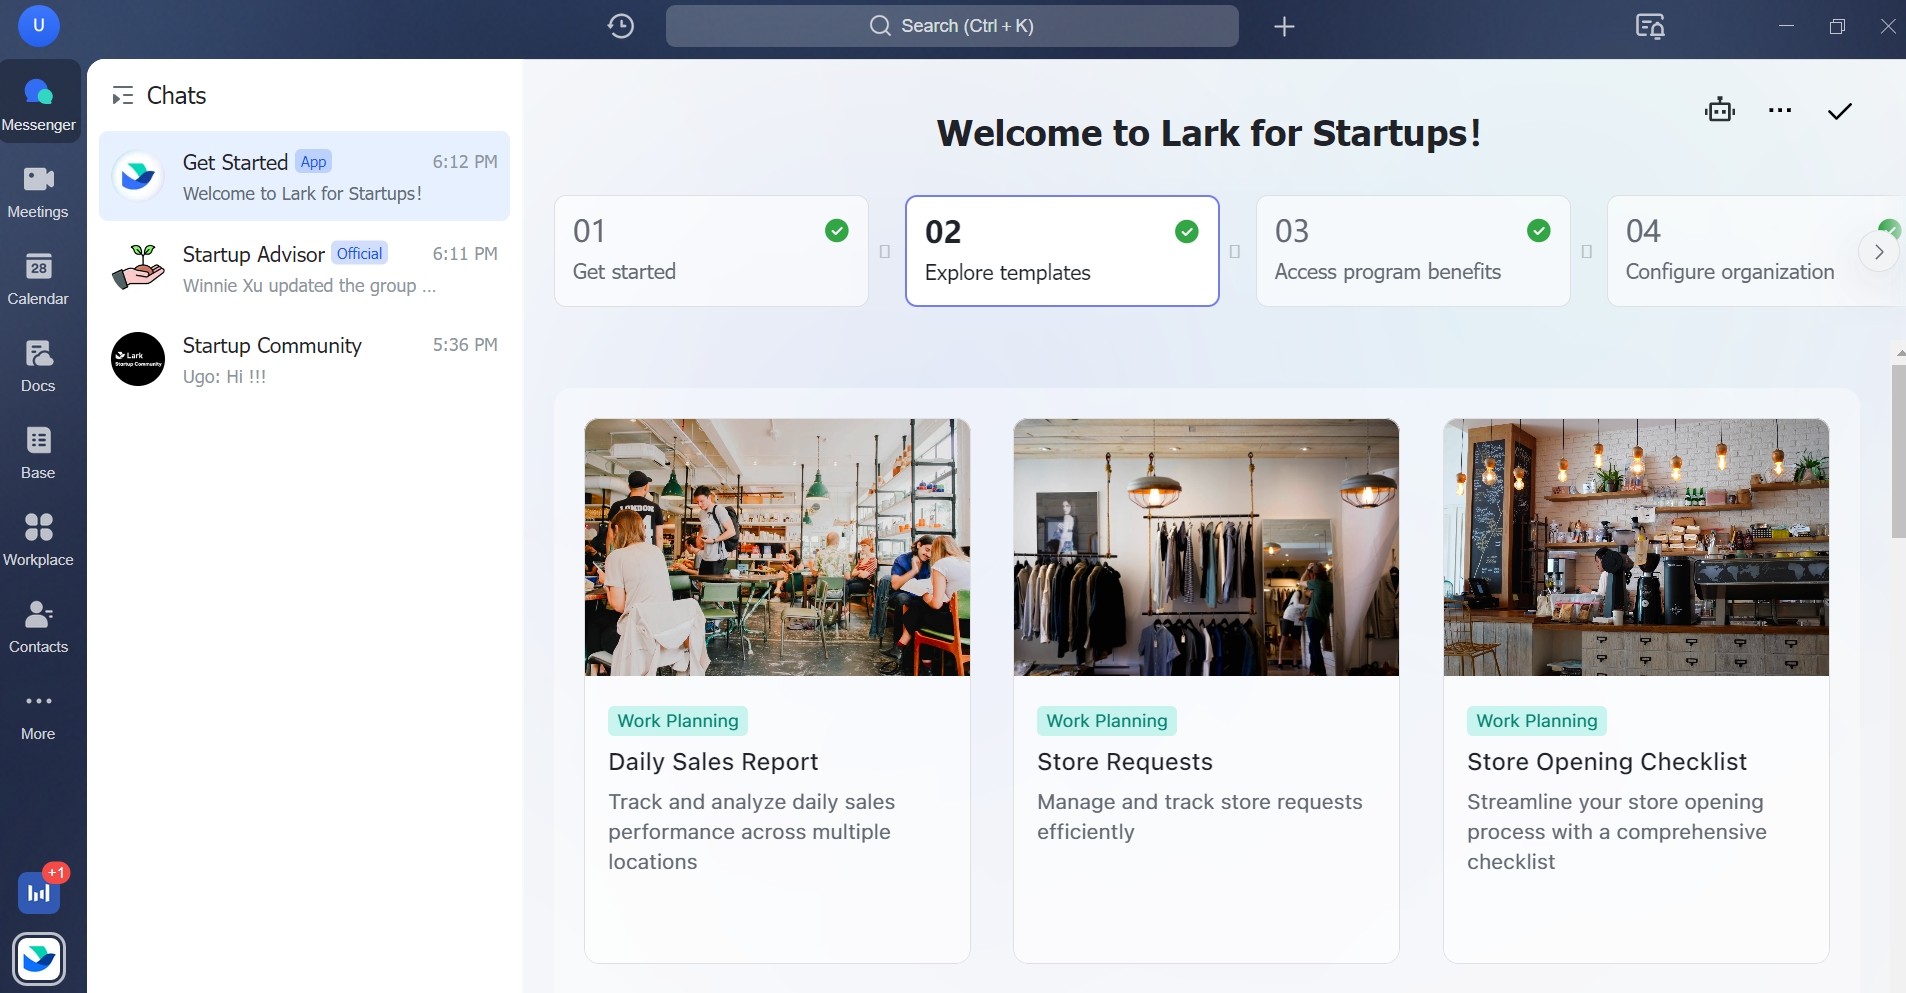
Task: Click Work Planning tag on Store Requests
Action: 1107,721
